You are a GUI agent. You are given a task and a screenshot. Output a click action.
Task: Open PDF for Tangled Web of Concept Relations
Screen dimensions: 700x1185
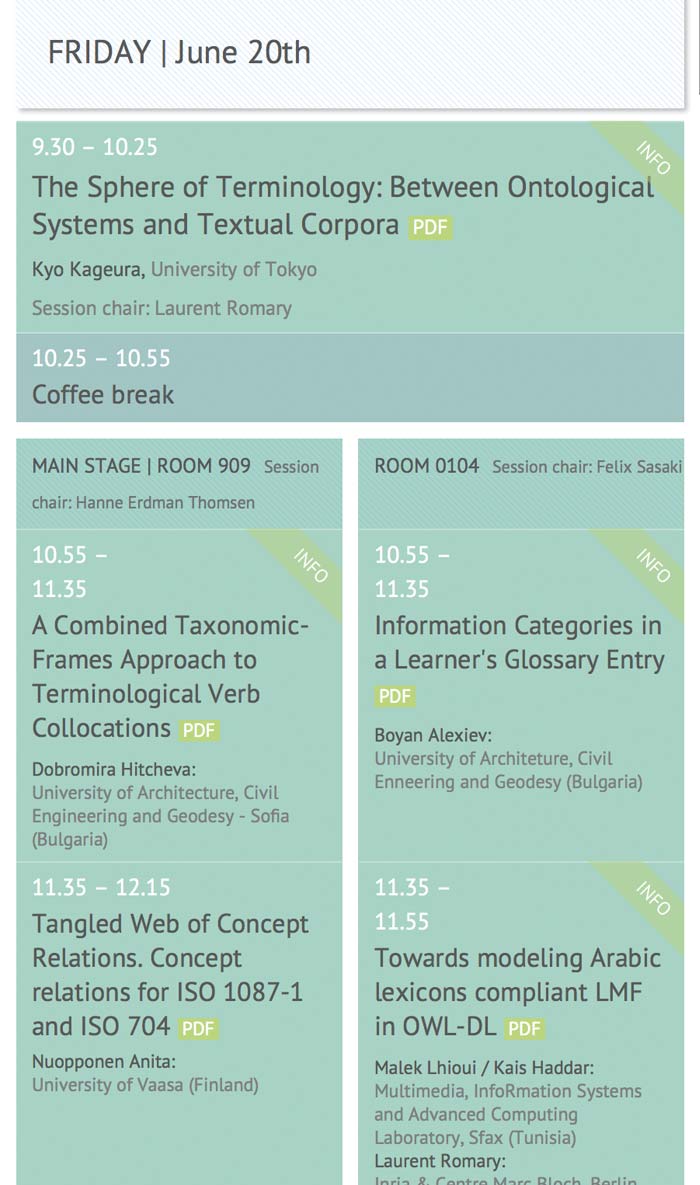198,1028
